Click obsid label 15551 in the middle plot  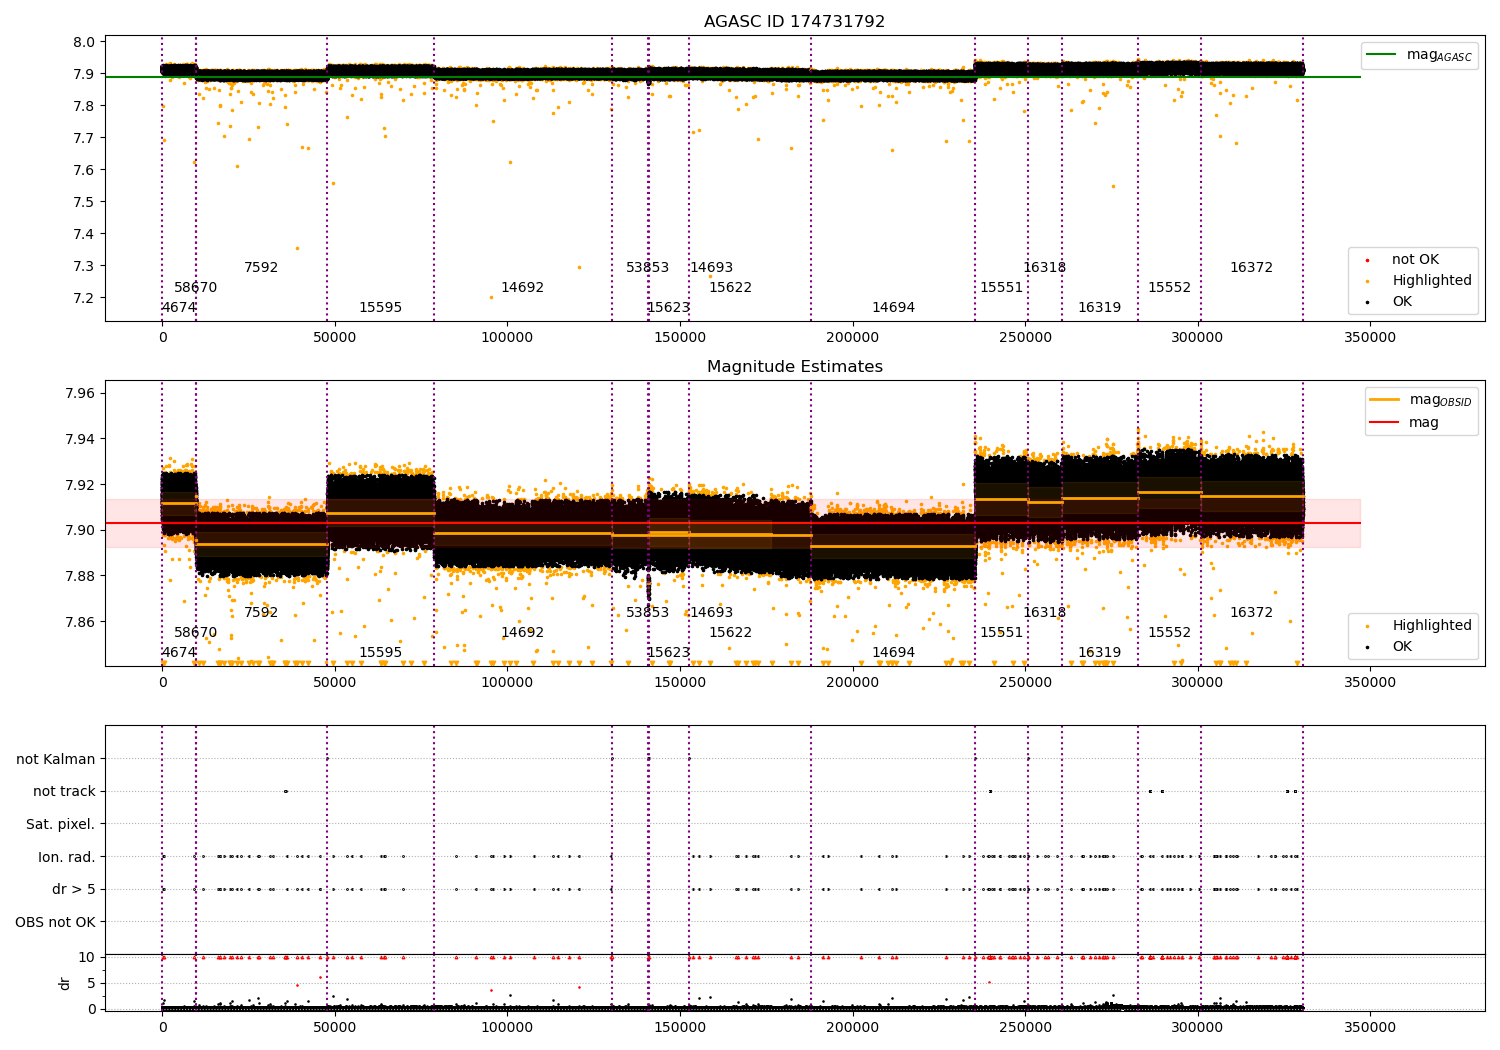point(1001,633)
